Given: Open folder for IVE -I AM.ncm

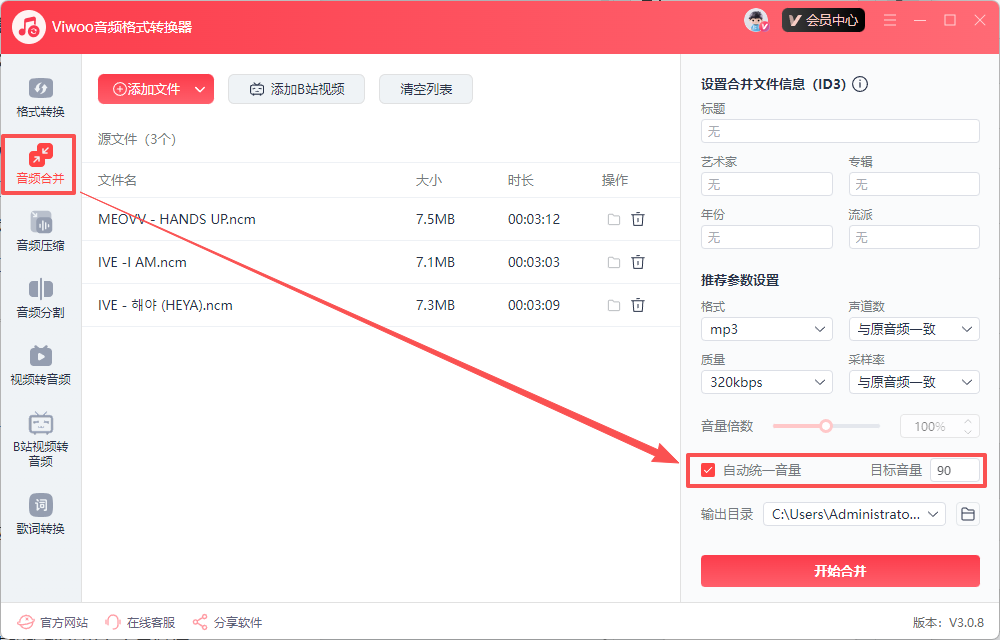Looking at the screenshot, I should (614, 262).
